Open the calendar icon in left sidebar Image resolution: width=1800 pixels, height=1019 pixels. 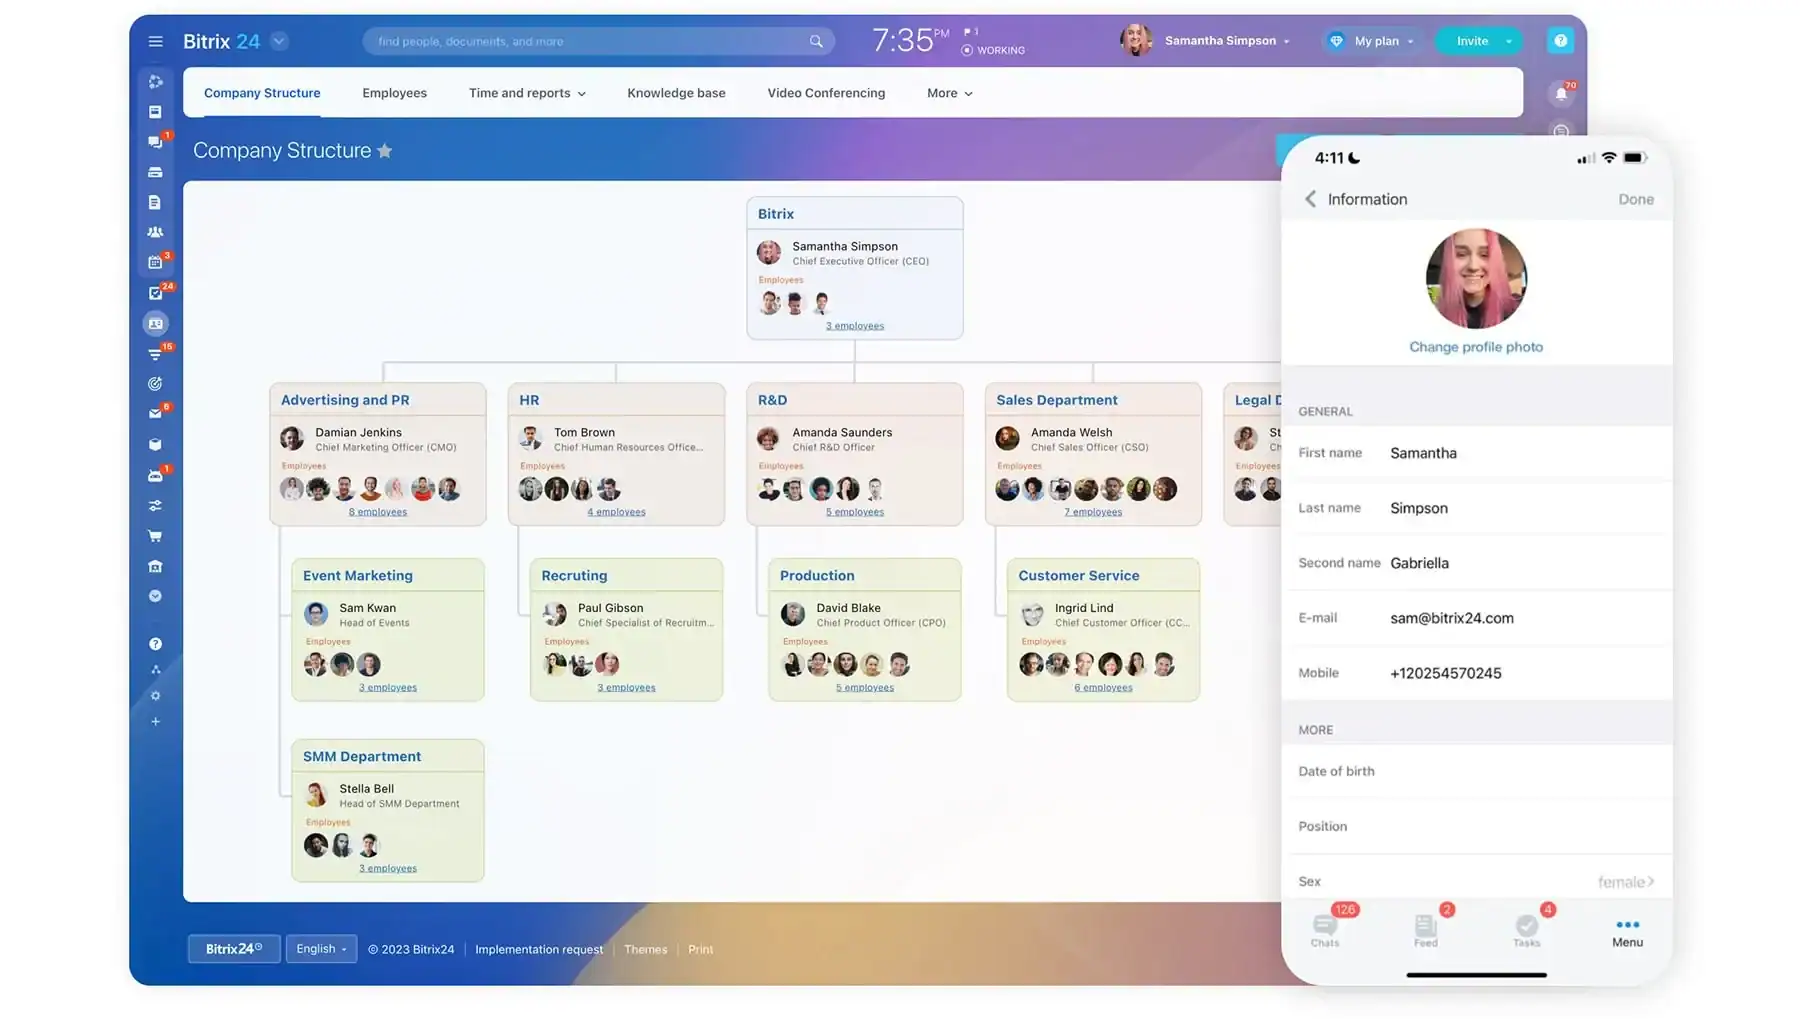coord(155,262)
